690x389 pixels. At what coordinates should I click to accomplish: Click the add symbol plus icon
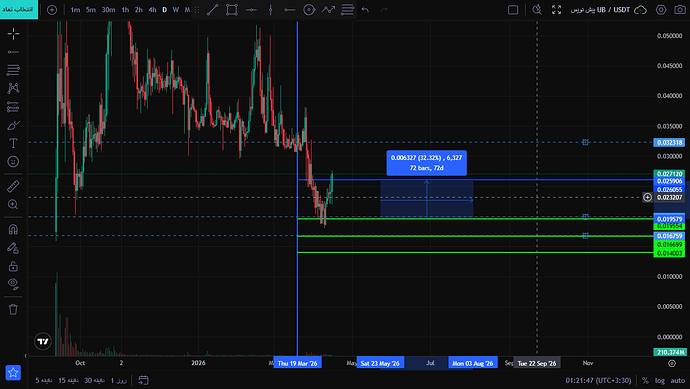coord(52,10)
